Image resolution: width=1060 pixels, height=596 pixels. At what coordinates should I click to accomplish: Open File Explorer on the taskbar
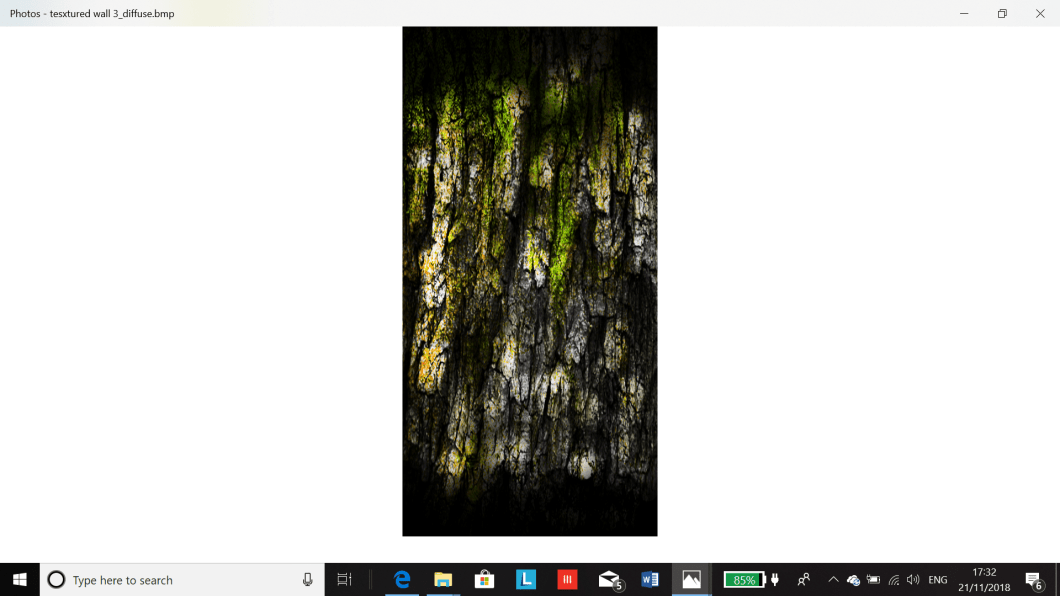pos(443,579)
